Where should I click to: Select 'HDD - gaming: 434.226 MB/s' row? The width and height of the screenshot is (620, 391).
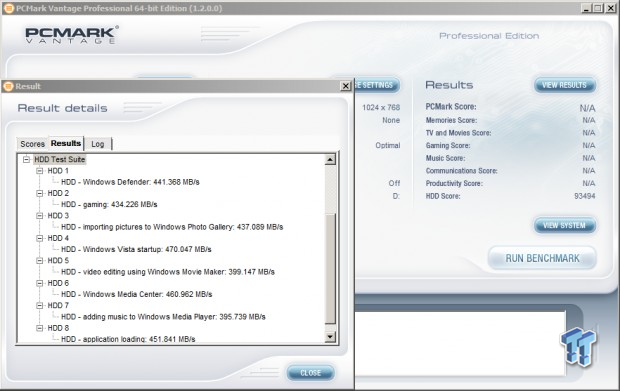[109, 204]
